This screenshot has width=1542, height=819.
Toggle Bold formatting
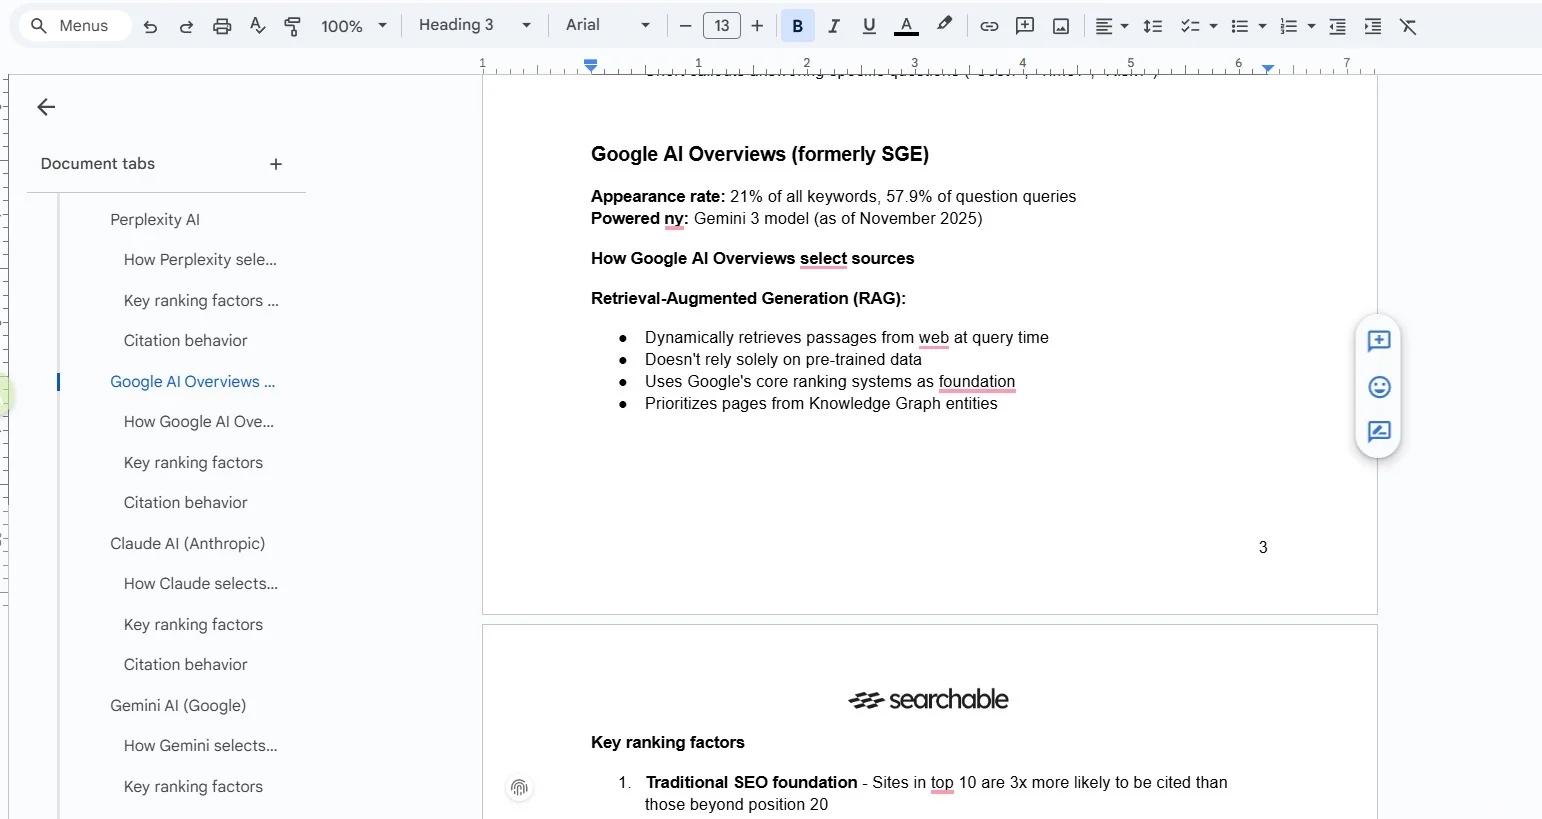798,26
